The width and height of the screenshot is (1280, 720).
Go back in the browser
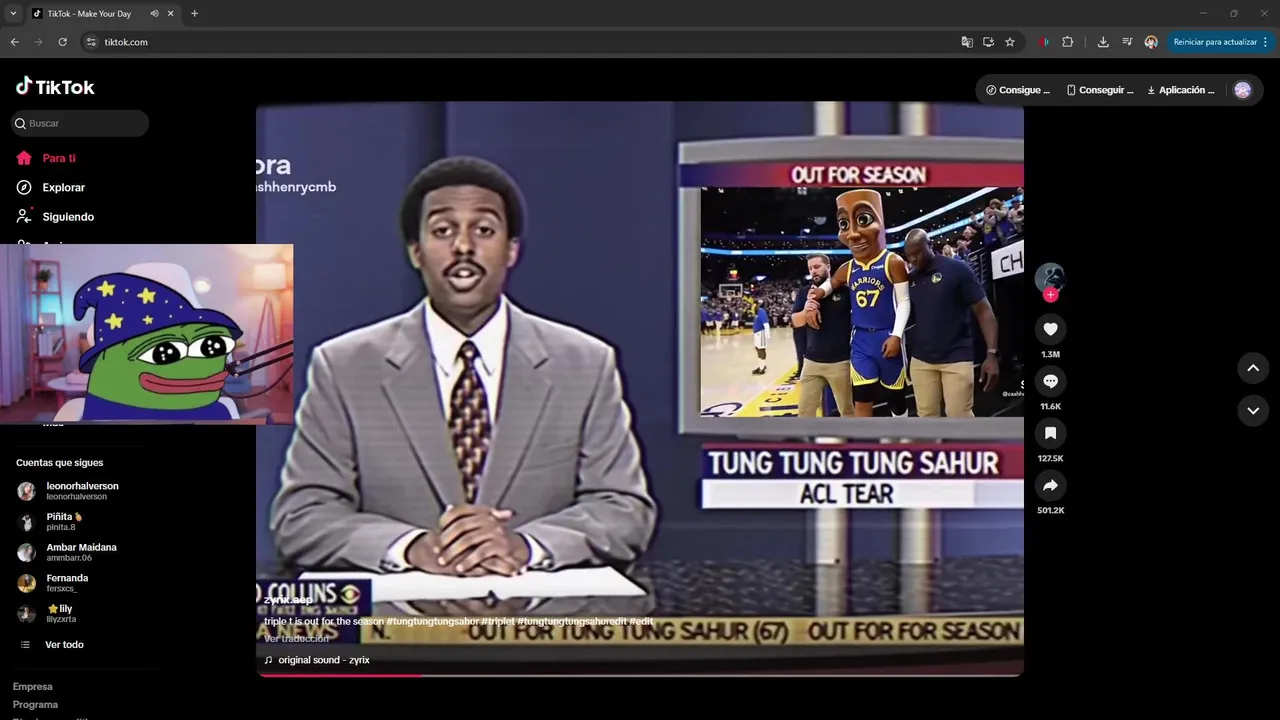(14, 42)
